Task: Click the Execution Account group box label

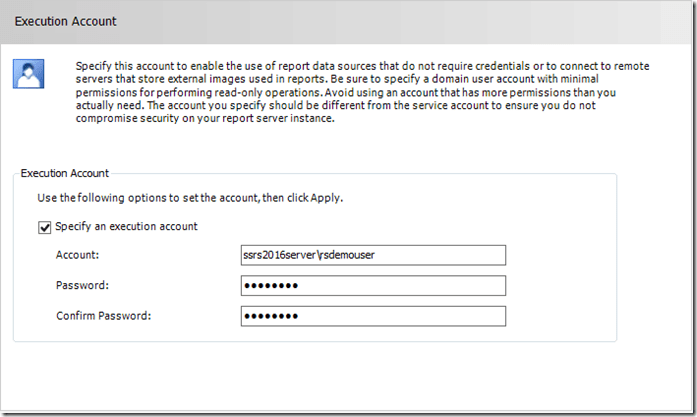Action: [65, 173]
